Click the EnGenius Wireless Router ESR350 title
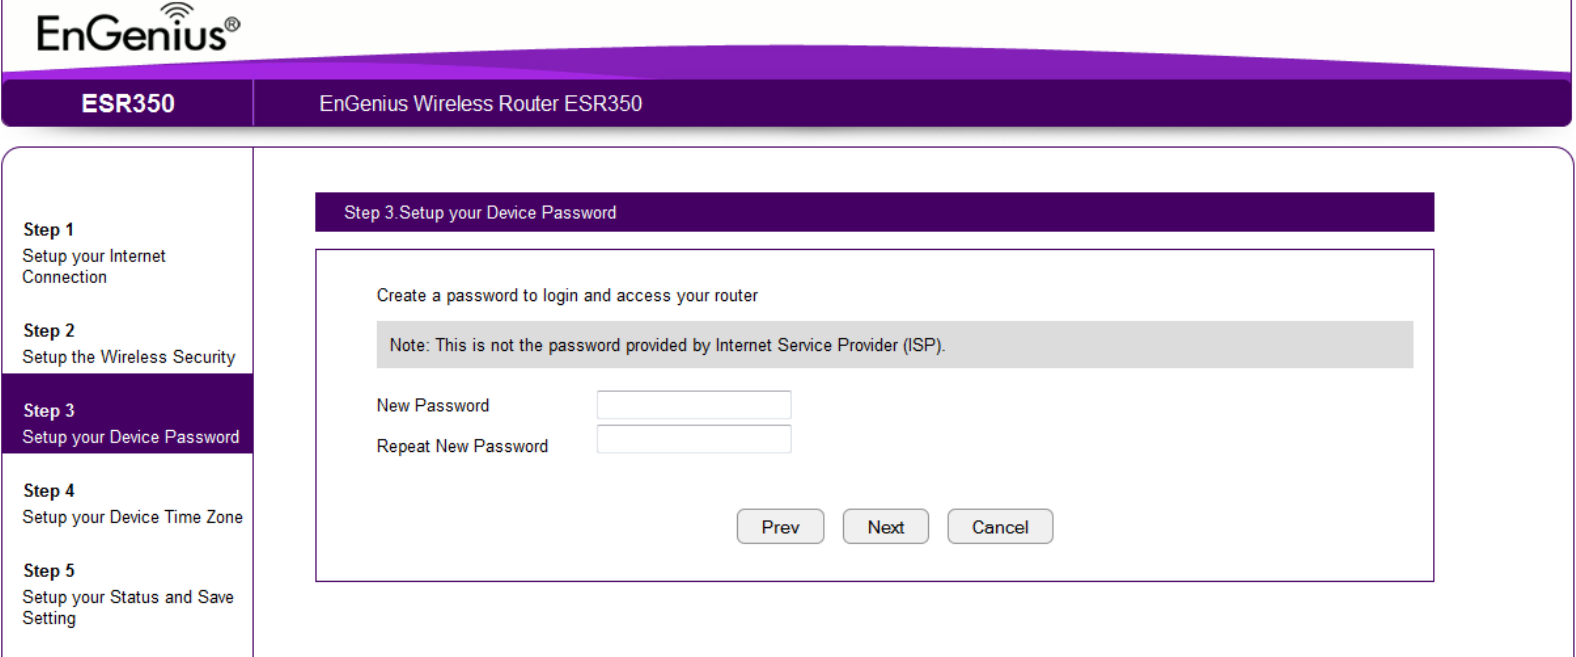Image resolution: width=1576 pixels, height=657 pixels. pos(481,103)
